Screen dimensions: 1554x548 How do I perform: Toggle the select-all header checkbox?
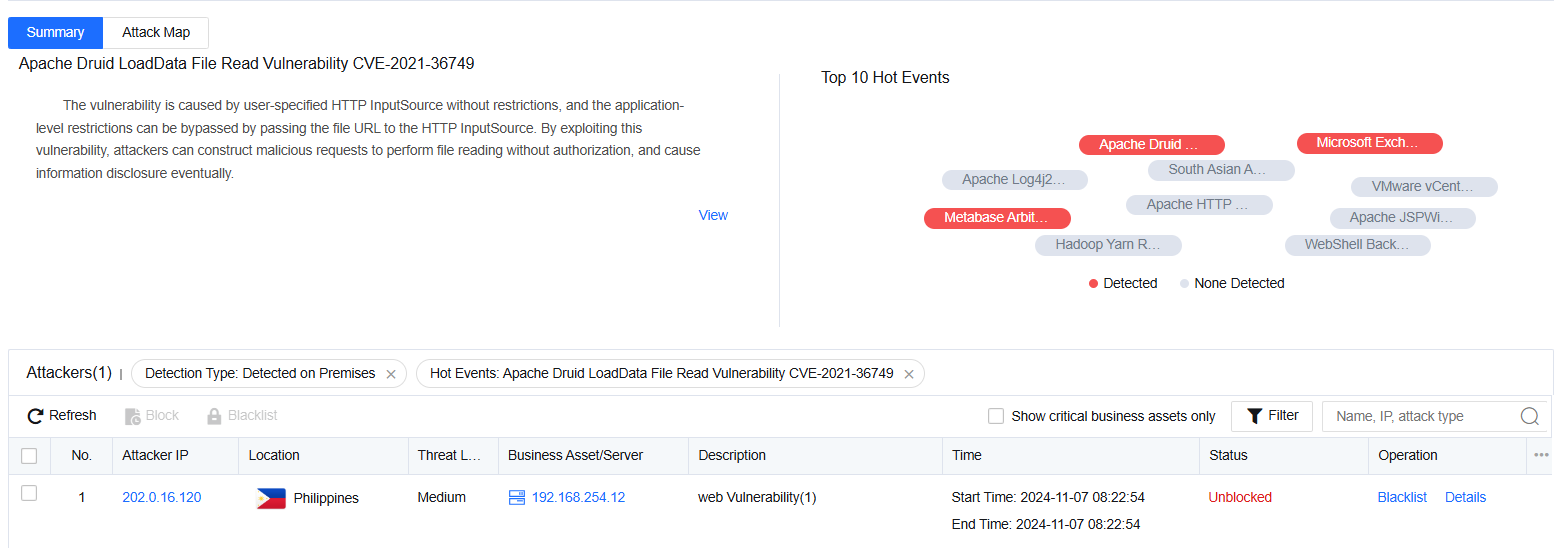[x=29, y=456]
